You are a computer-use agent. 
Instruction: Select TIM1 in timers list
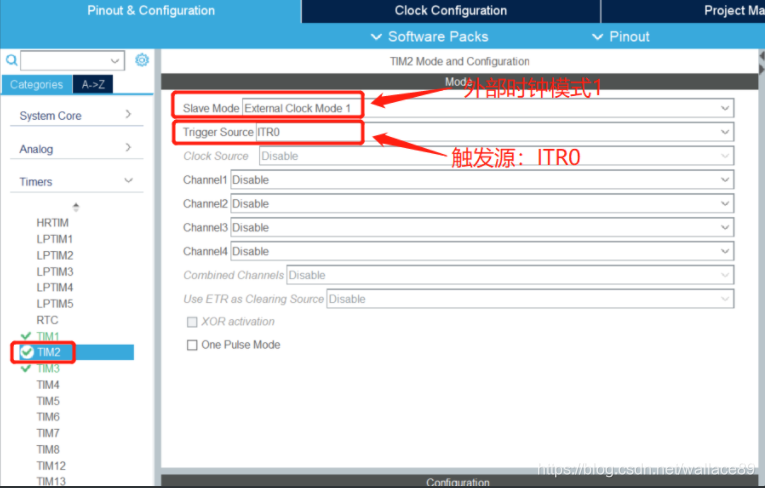pos(48,336)
